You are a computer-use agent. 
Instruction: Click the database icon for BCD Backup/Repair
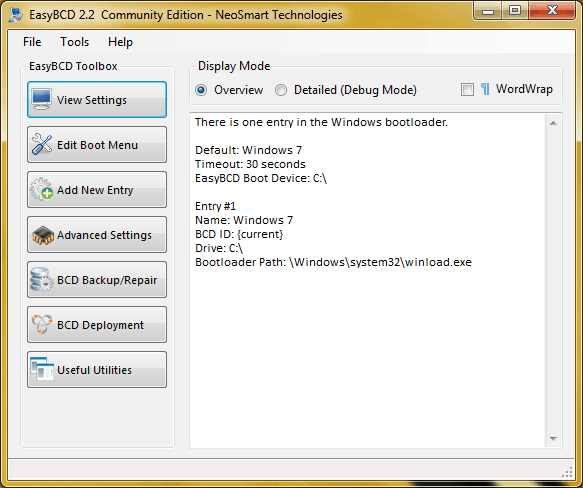click(x=42, y=279)
